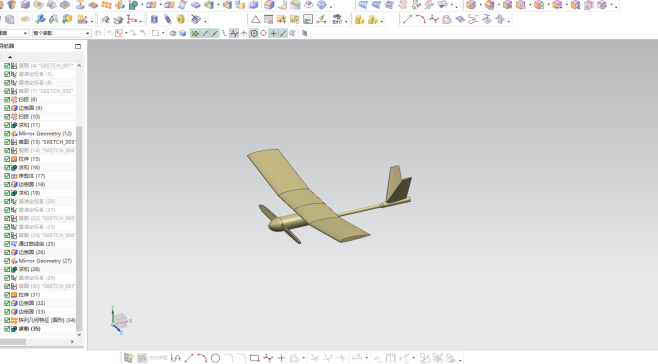Select the Profile tool in bottom sketch toolbar

point(175,358)
